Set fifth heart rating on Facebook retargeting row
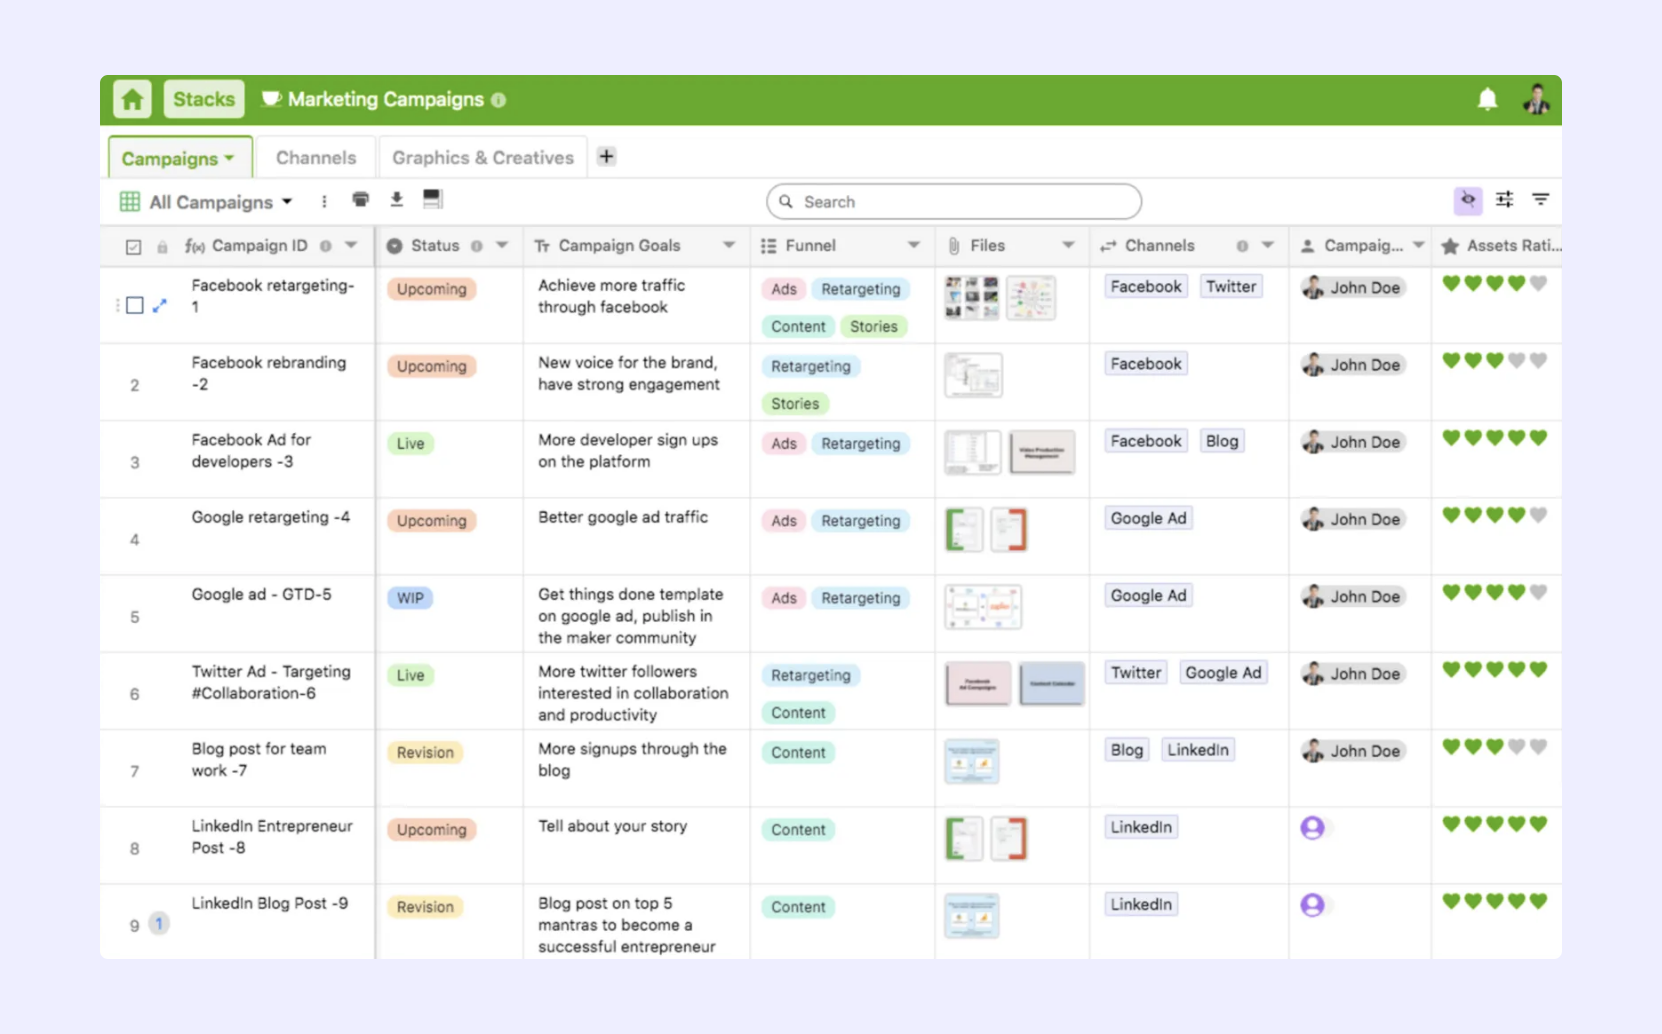This screenshot has width=1662, height=1034. [x=1538, y=283]
